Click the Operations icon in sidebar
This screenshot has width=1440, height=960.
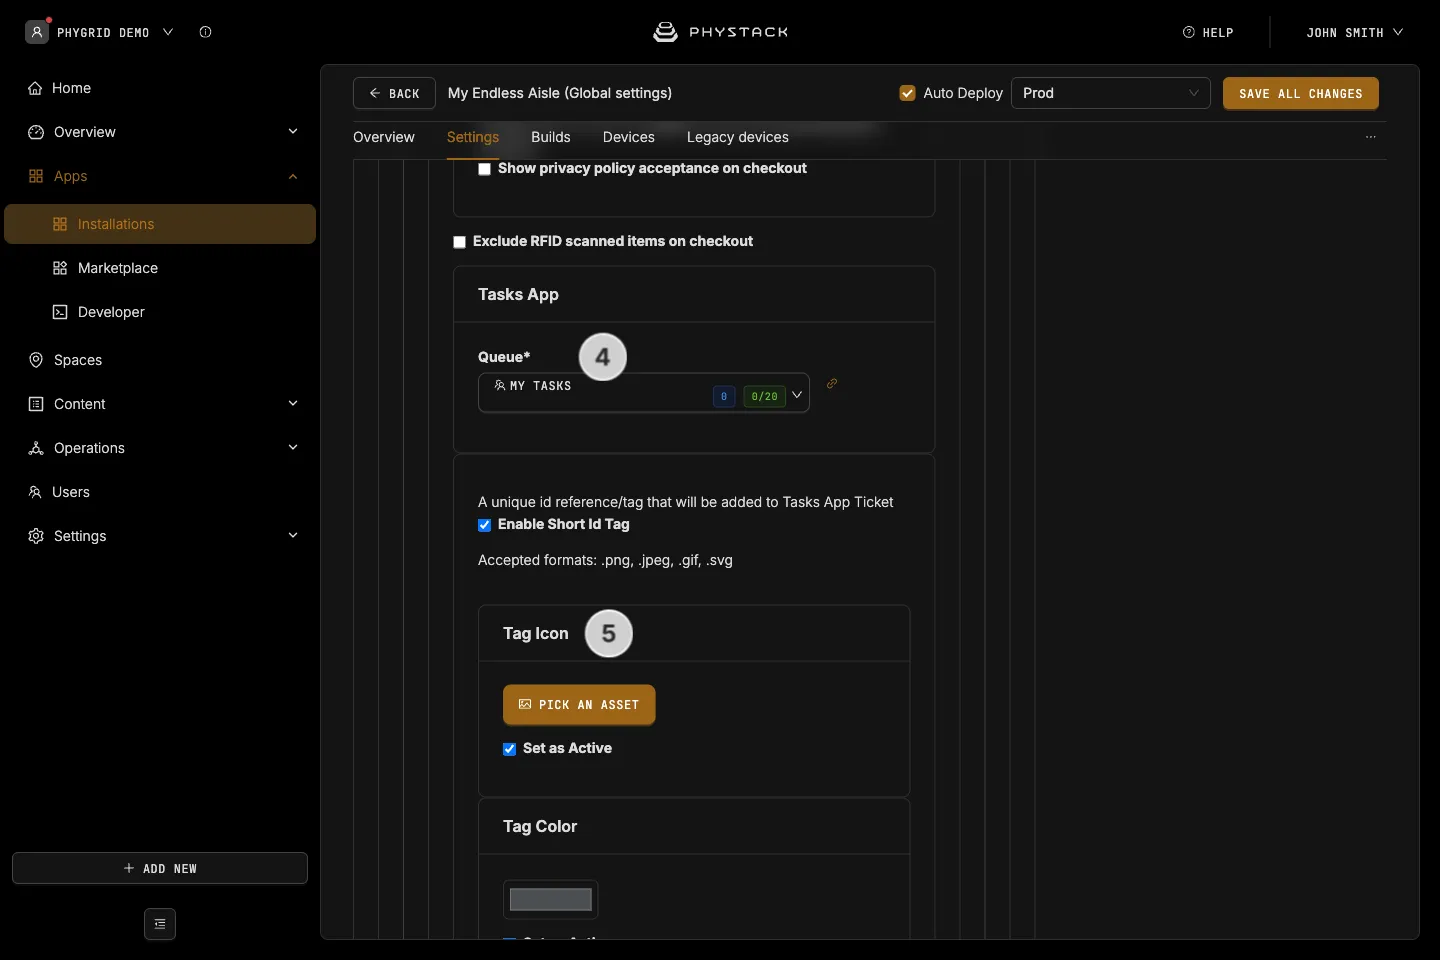36,448
